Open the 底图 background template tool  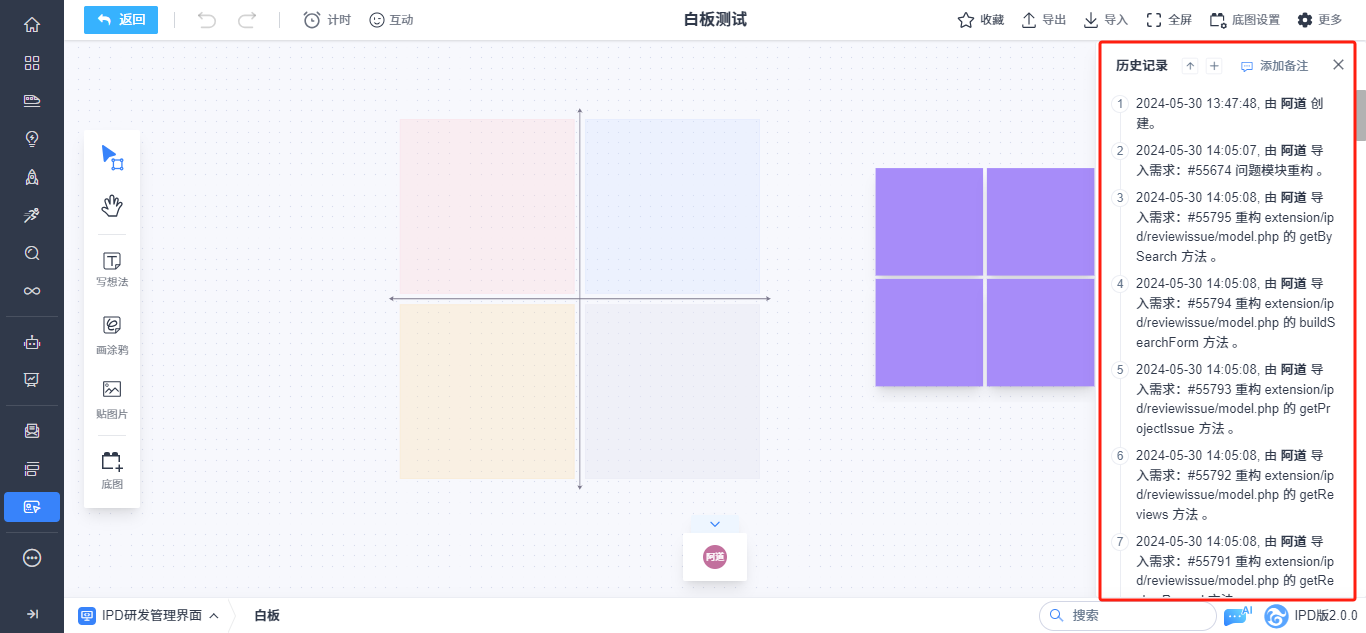tap(112, 469)
